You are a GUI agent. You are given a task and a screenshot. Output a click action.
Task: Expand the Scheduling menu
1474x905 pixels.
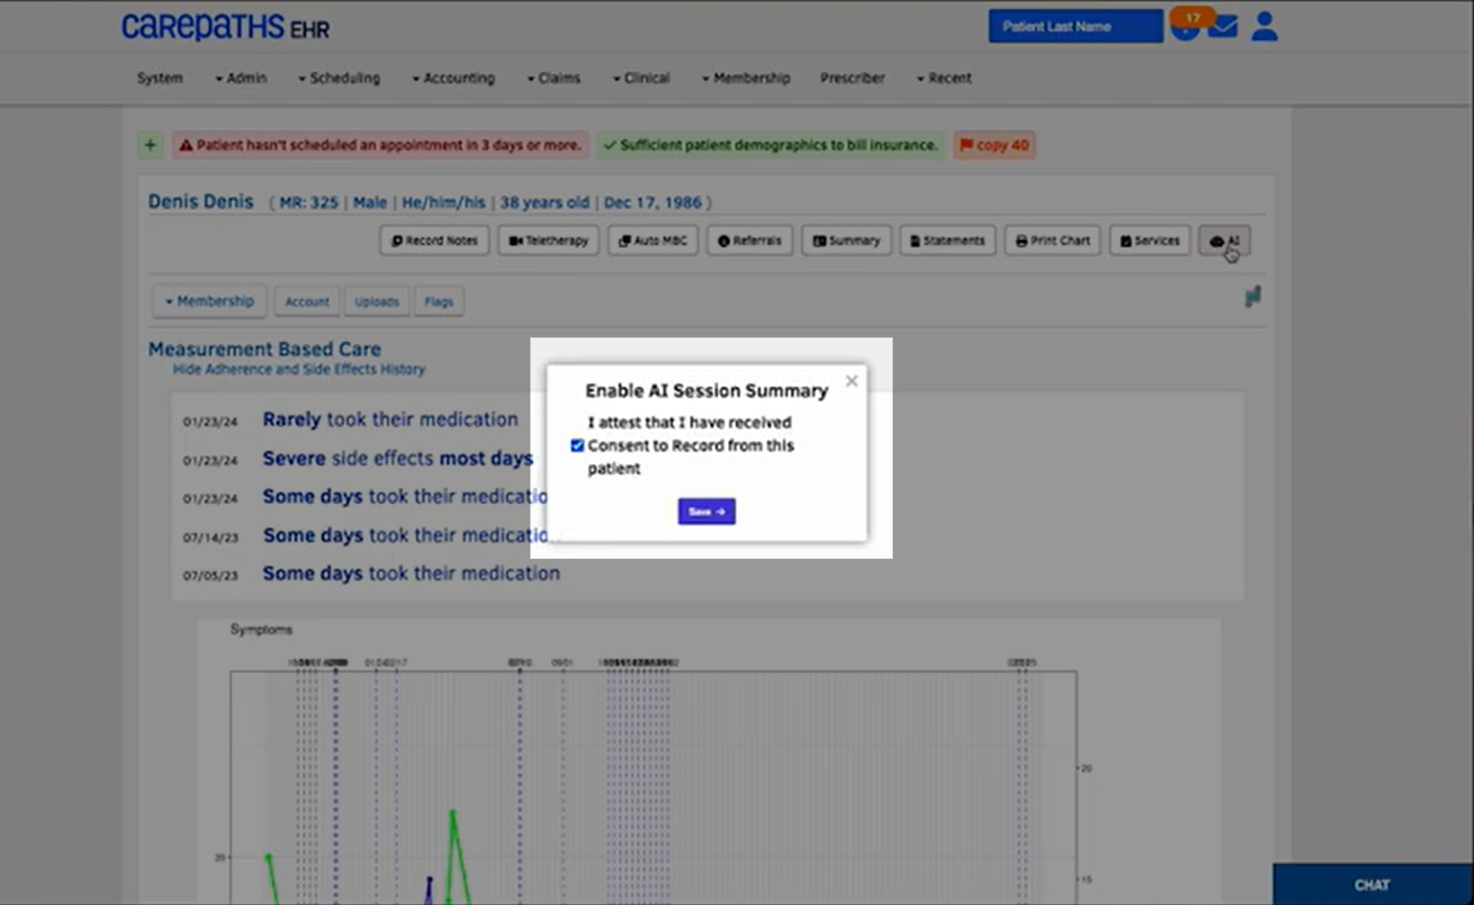point(339,78)
